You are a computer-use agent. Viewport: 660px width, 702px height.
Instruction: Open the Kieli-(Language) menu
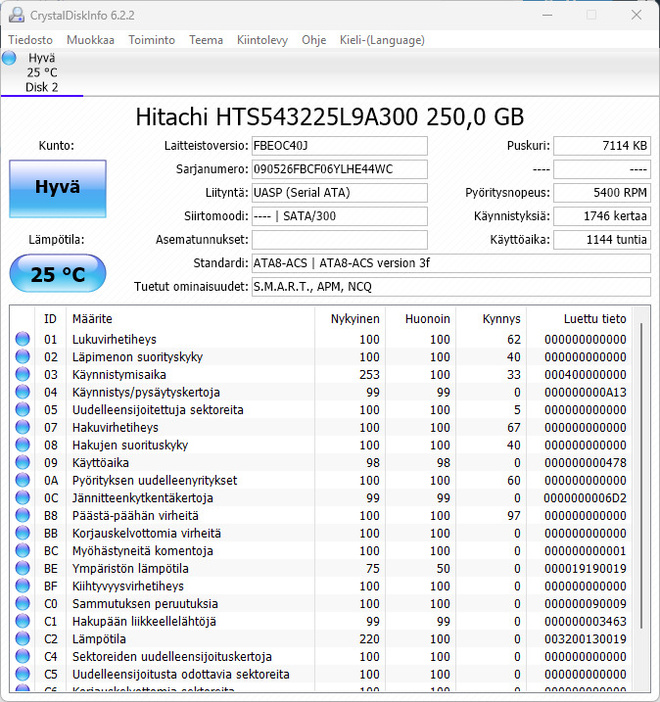tap(382, 40)
